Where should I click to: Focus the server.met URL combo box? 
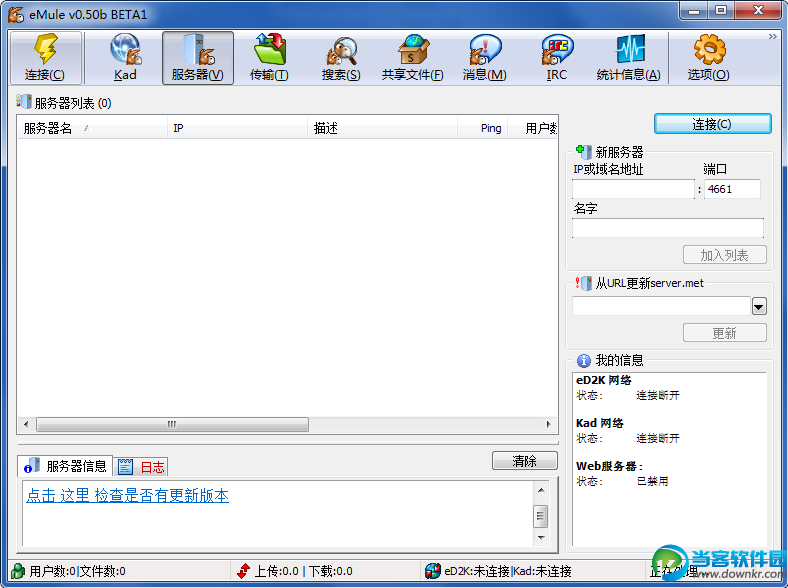tap(661, 306)
